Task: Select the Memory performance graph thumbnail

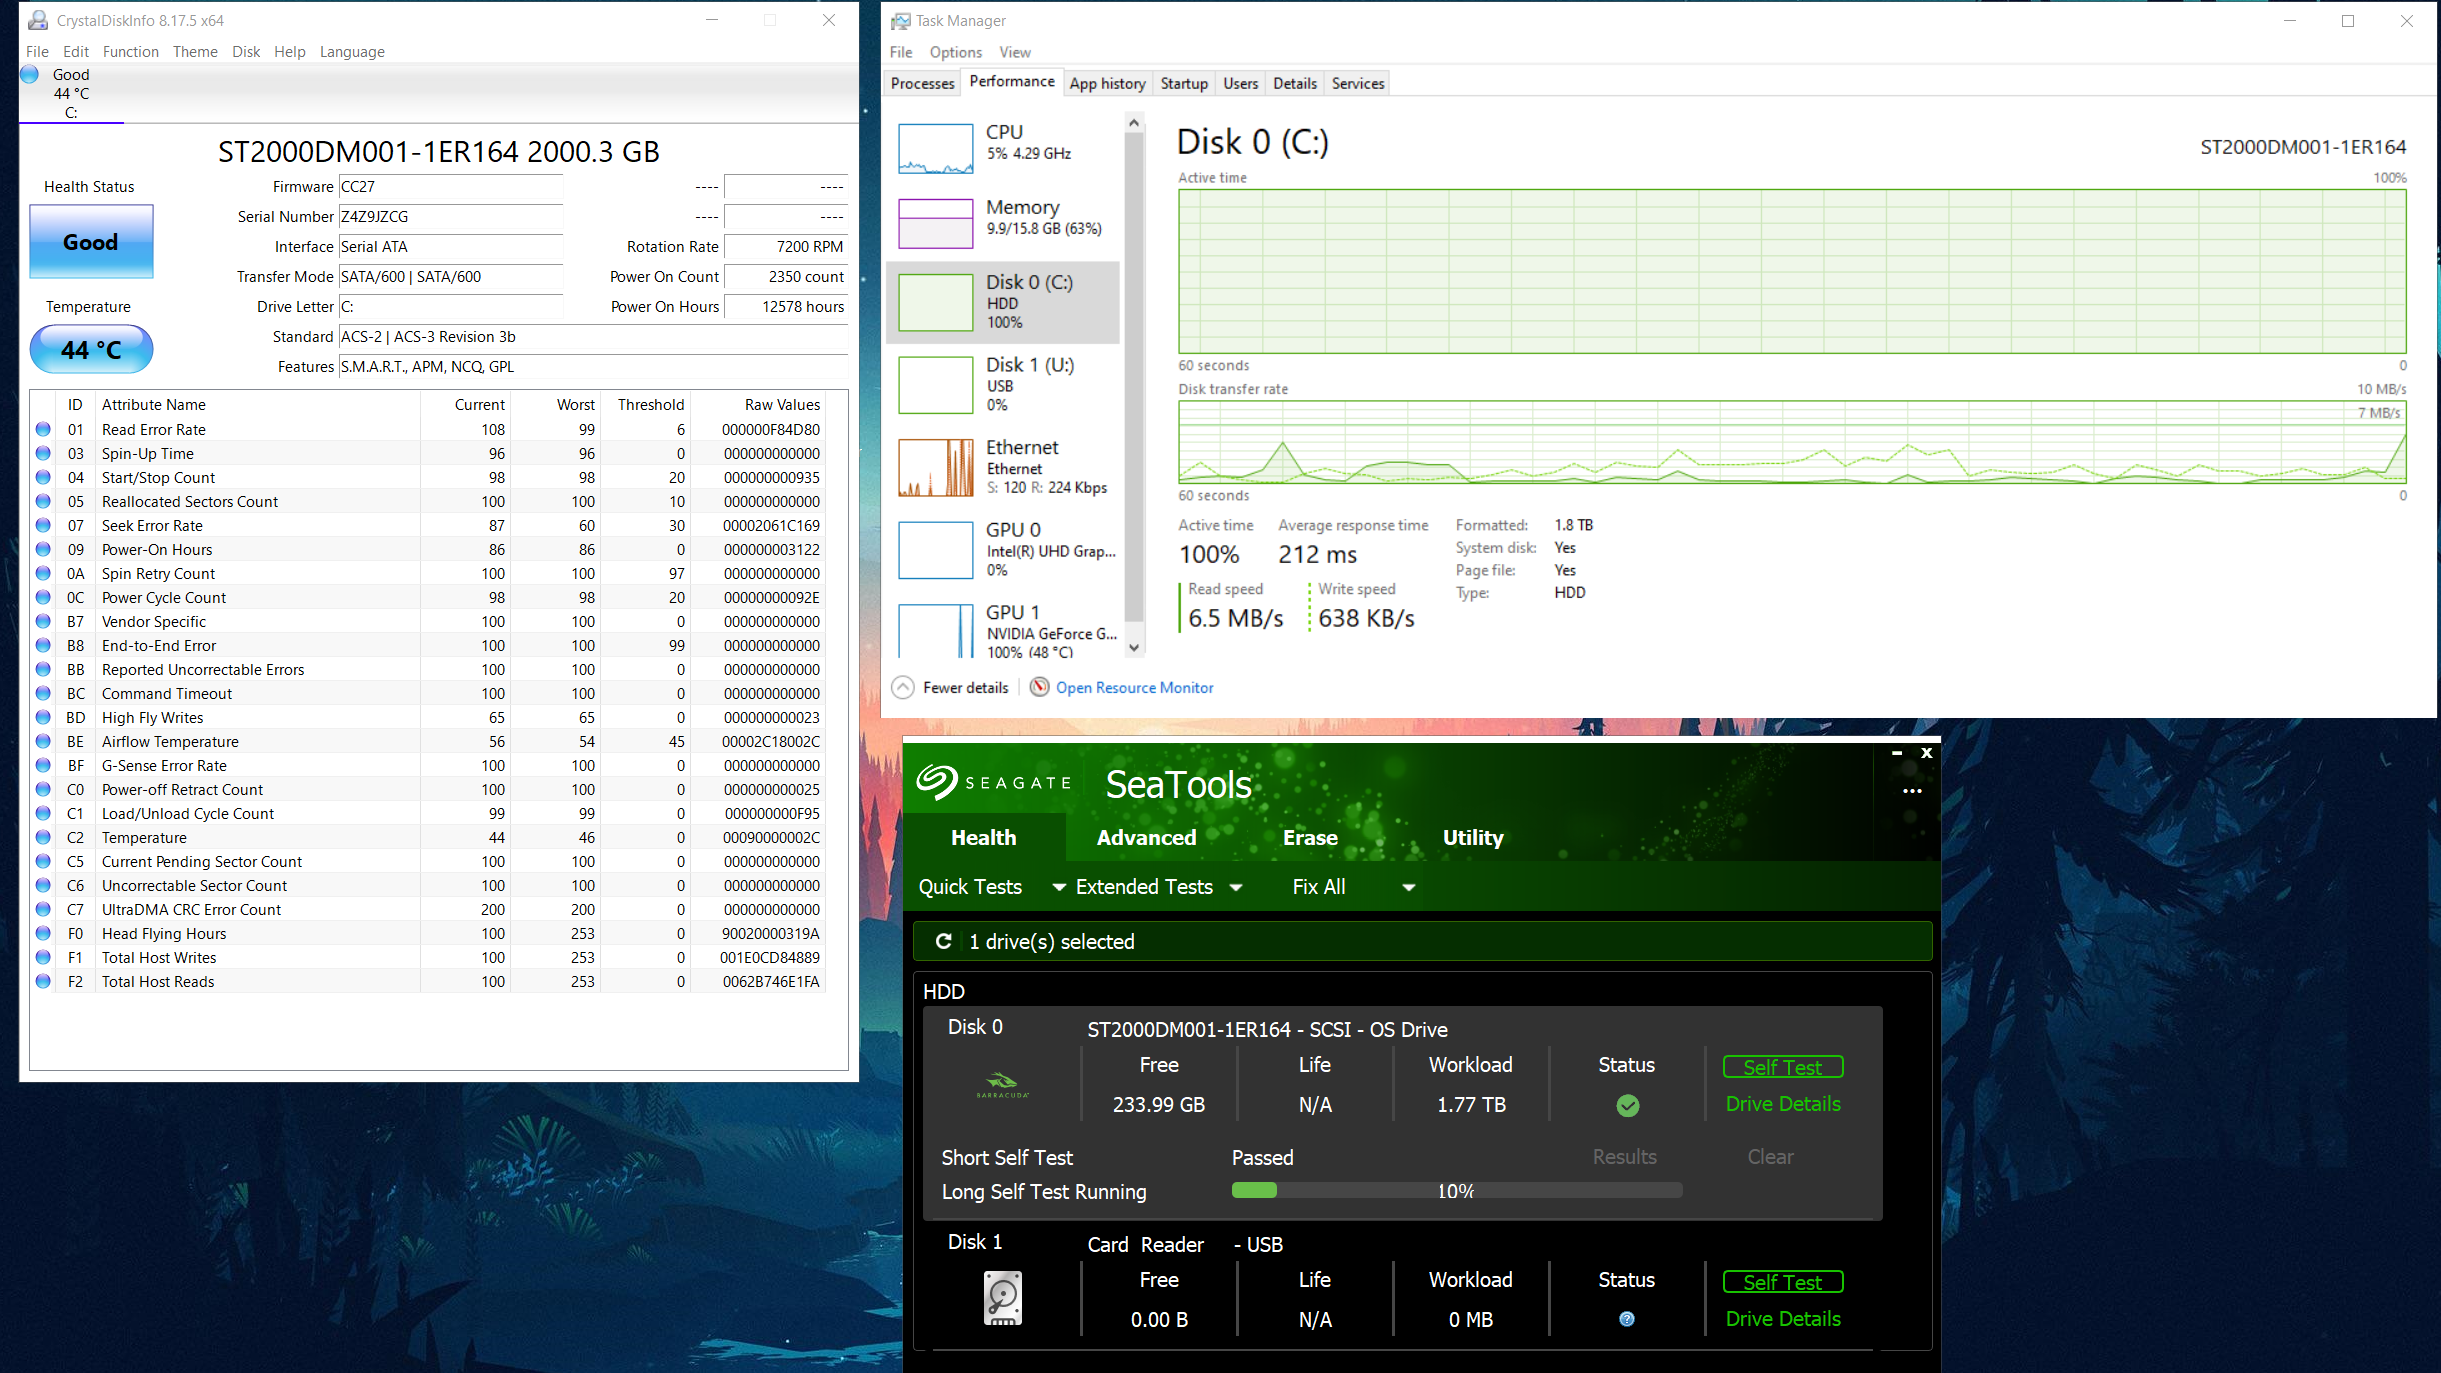Action: pos(935,223)
